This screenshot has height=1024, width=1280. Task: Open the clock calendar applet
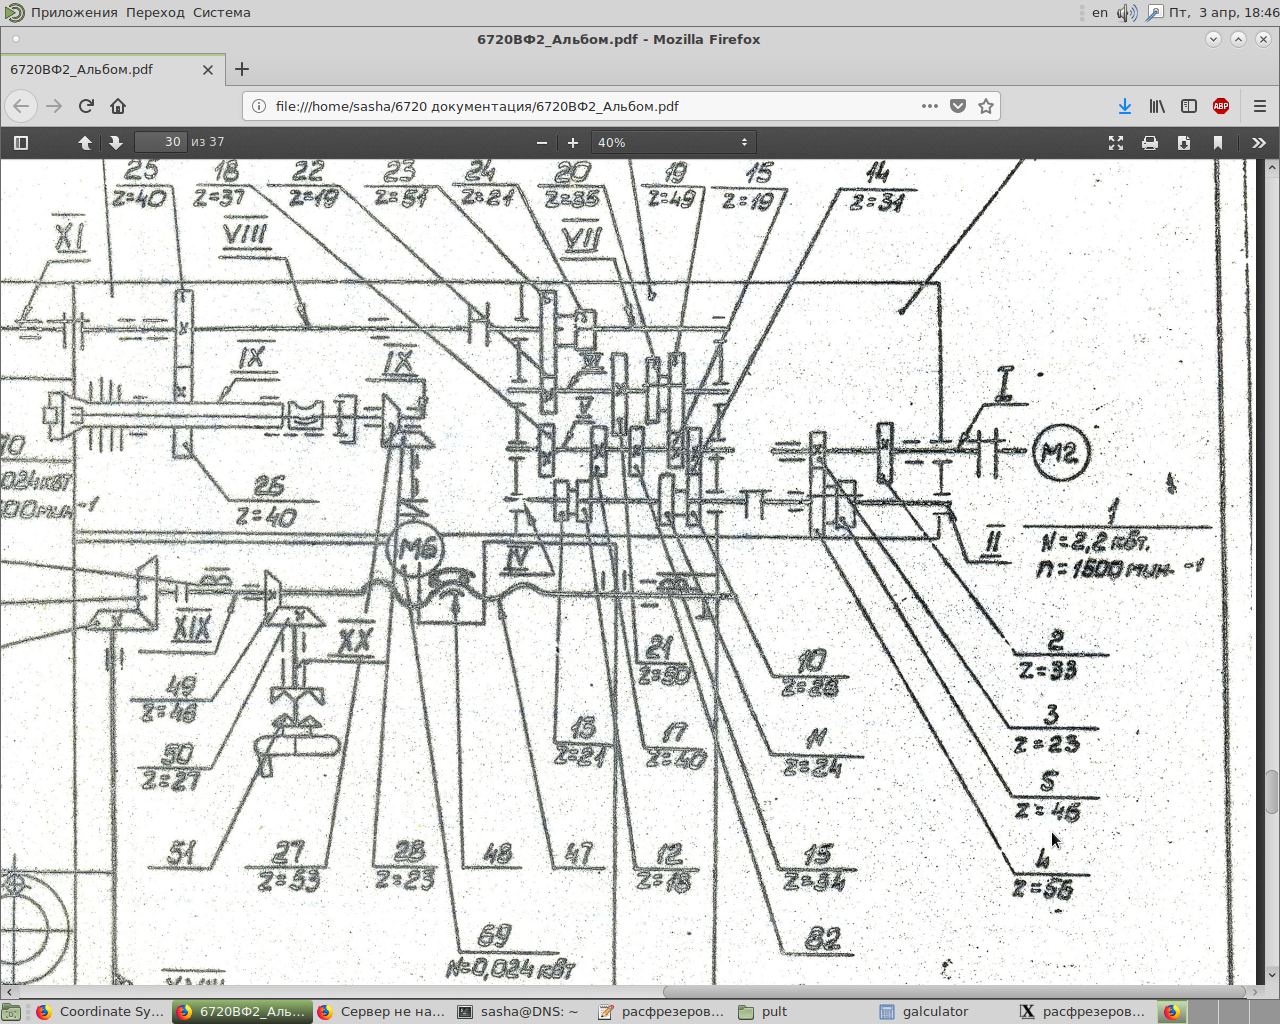coord(1224,13)
